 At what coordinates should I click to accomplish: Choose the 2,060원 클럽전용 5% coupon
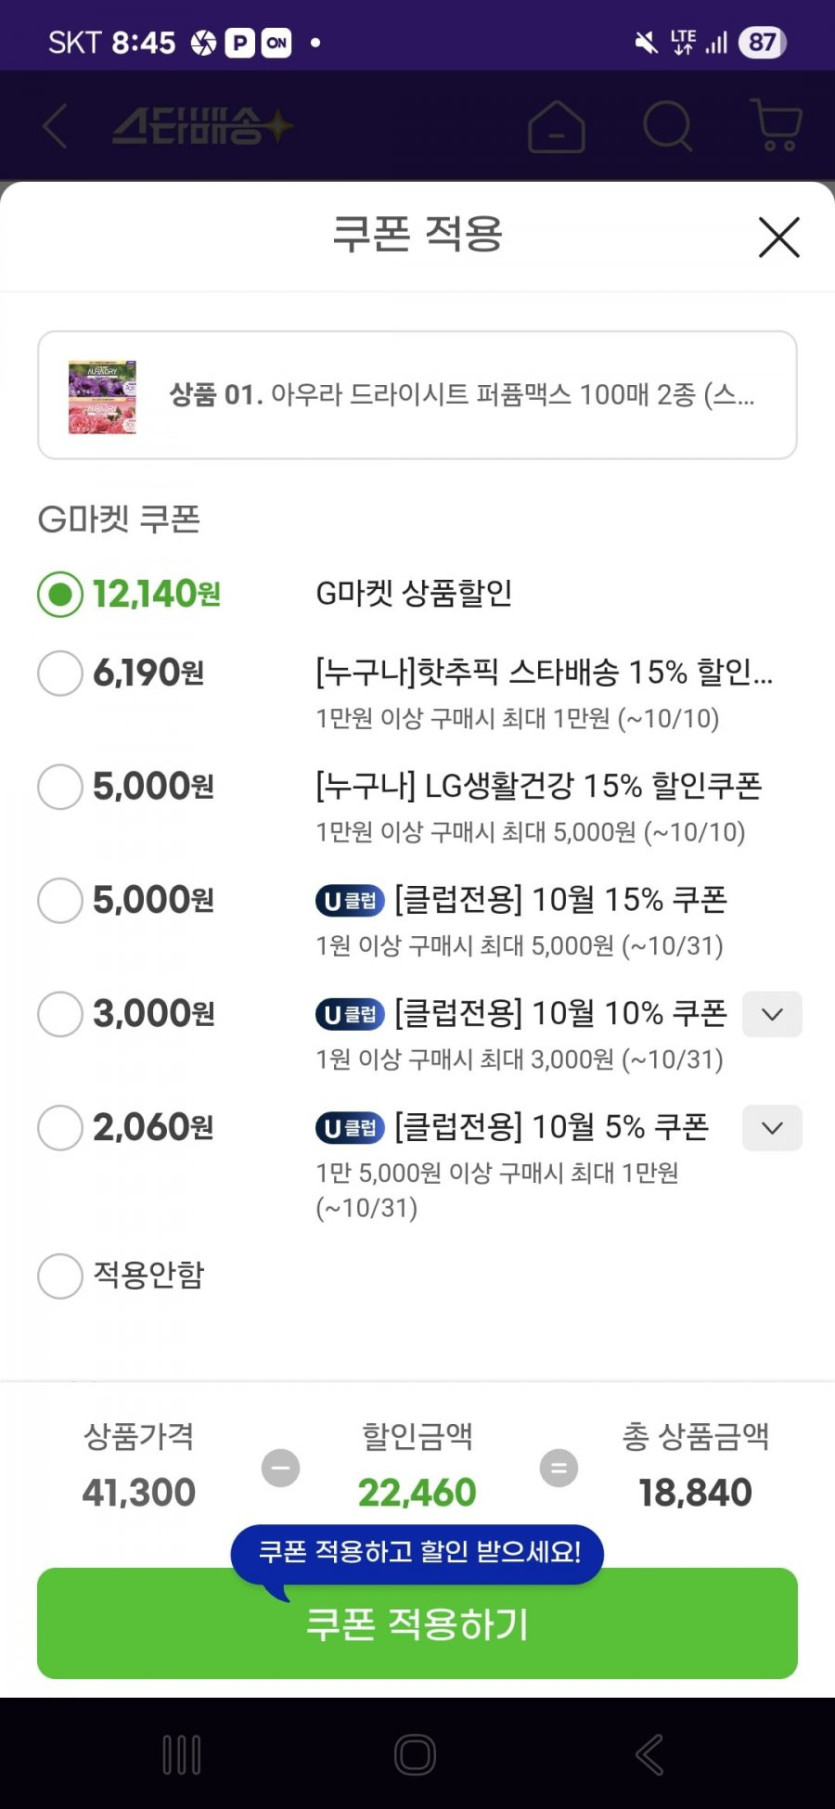click(x=60, y=1128)
